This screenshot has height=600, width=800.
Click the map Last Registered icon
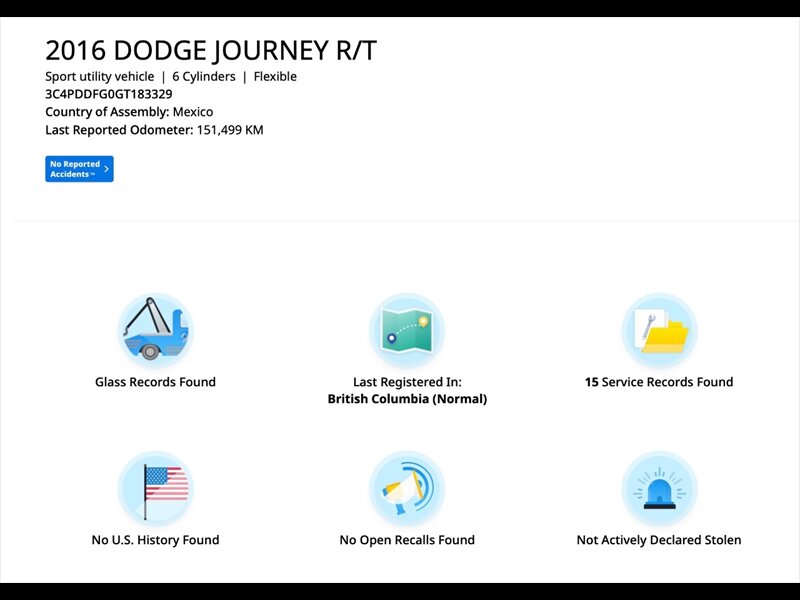coord(407,330)
